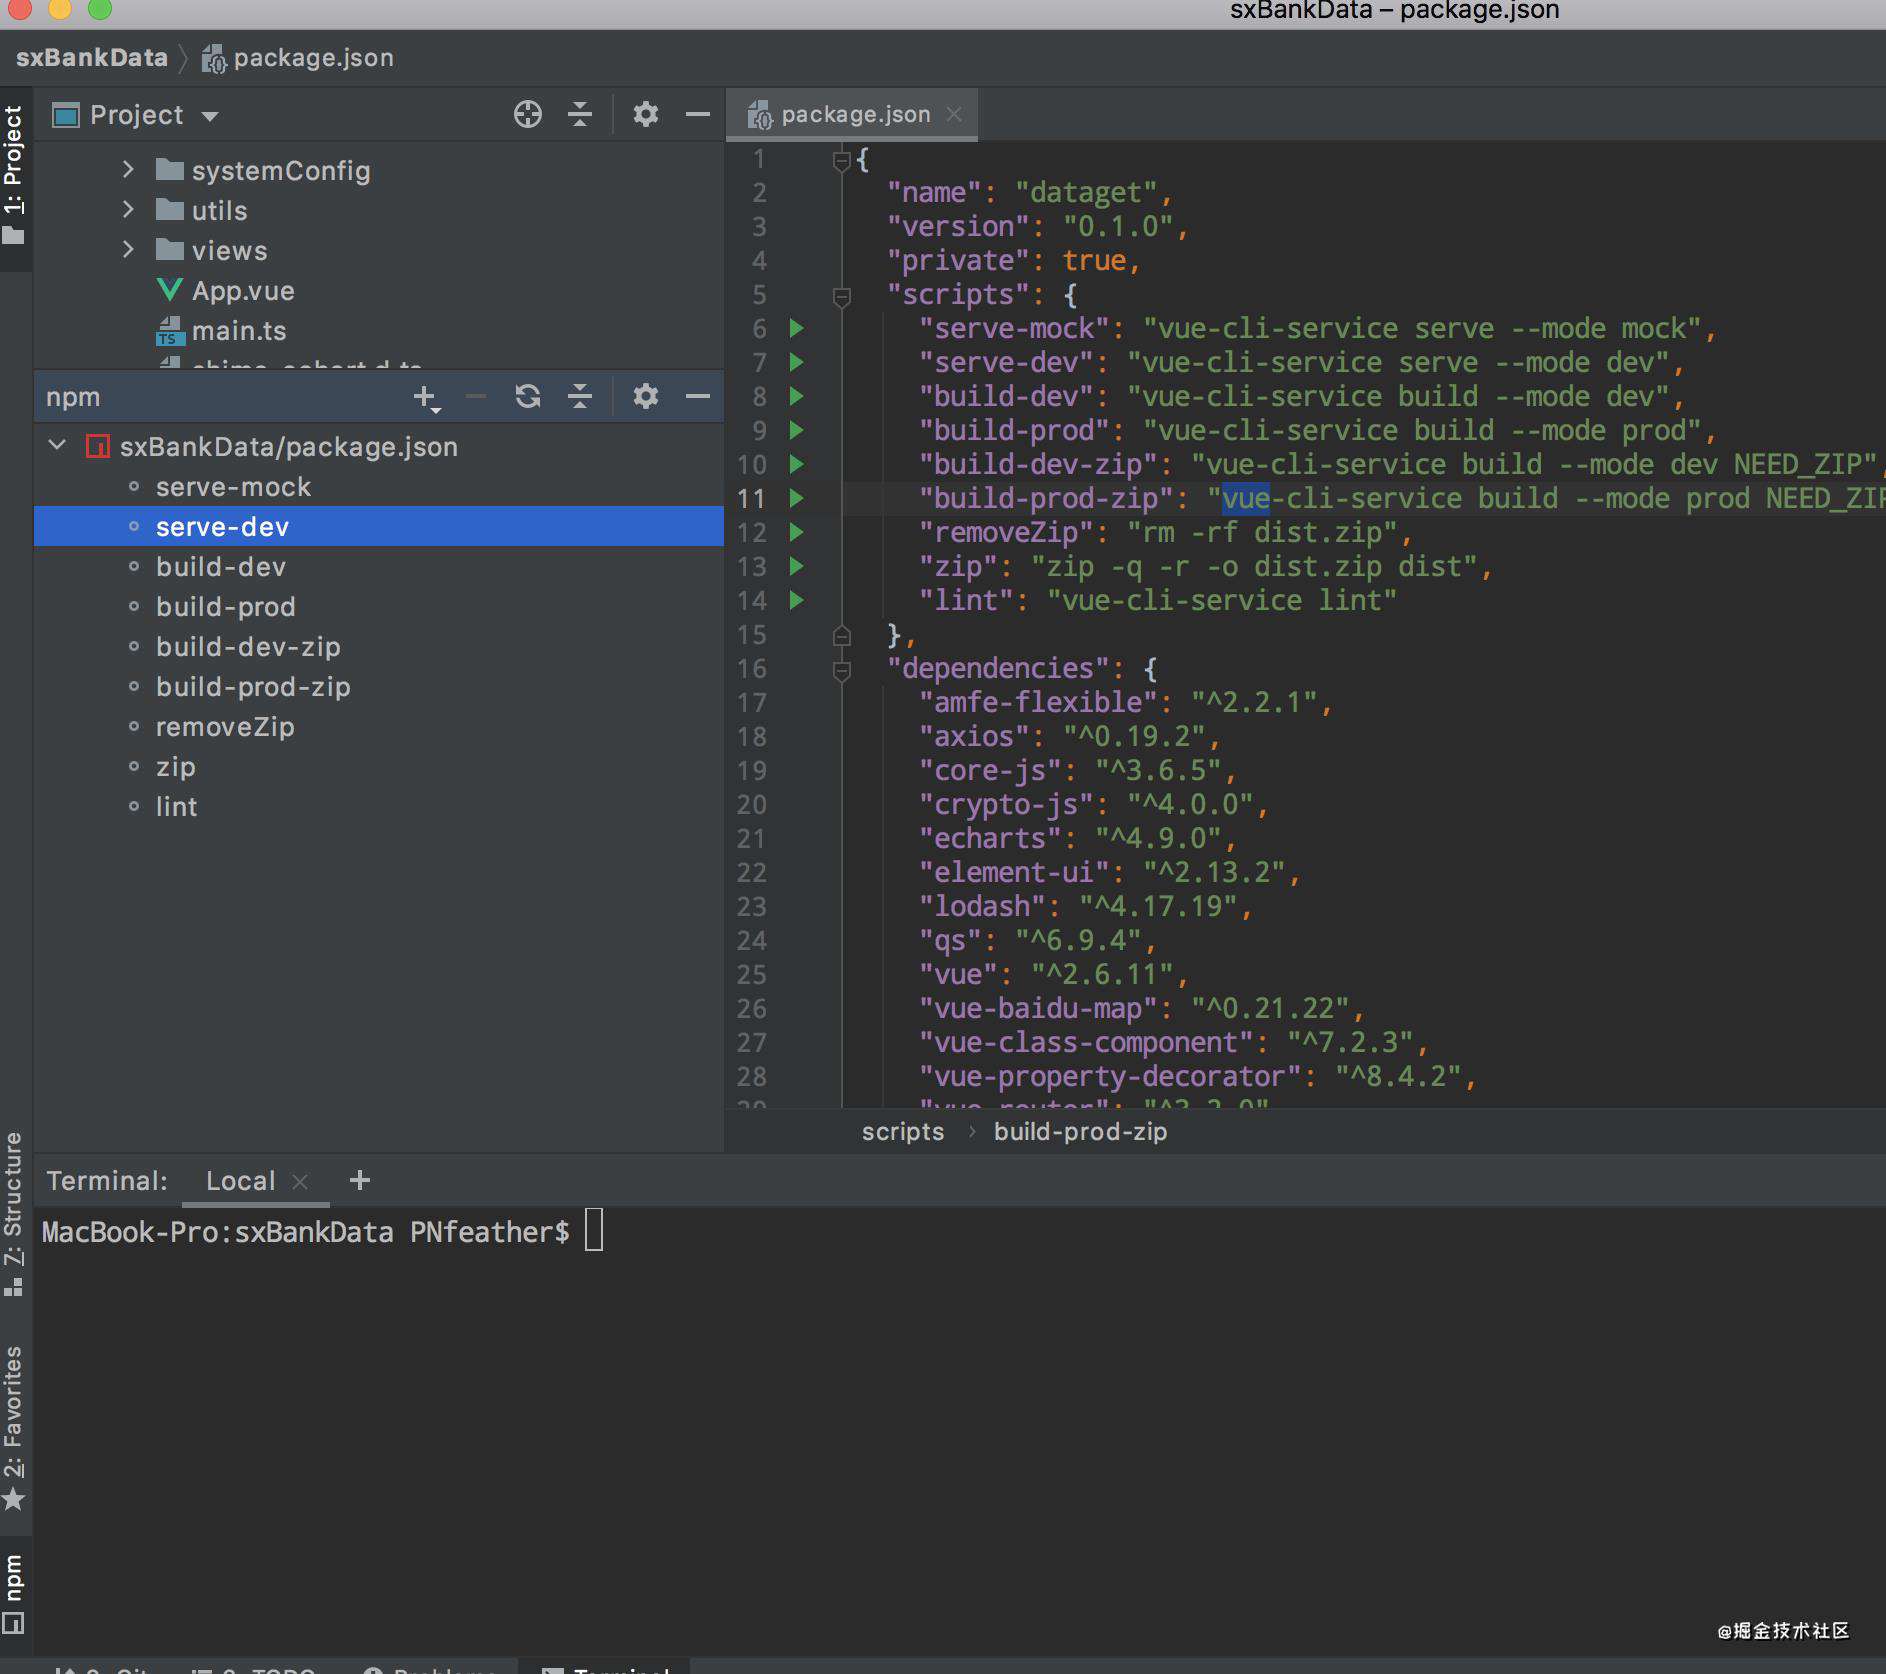Open App.vue in the project tree
Image resolution: width=1886 pixels, height=1674 pixels.
tap(243, 291)
